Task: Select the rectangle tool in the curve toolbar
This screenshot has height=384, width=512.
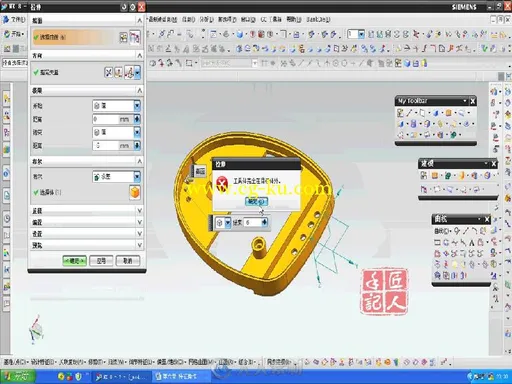Action: (x=437, y=242)
